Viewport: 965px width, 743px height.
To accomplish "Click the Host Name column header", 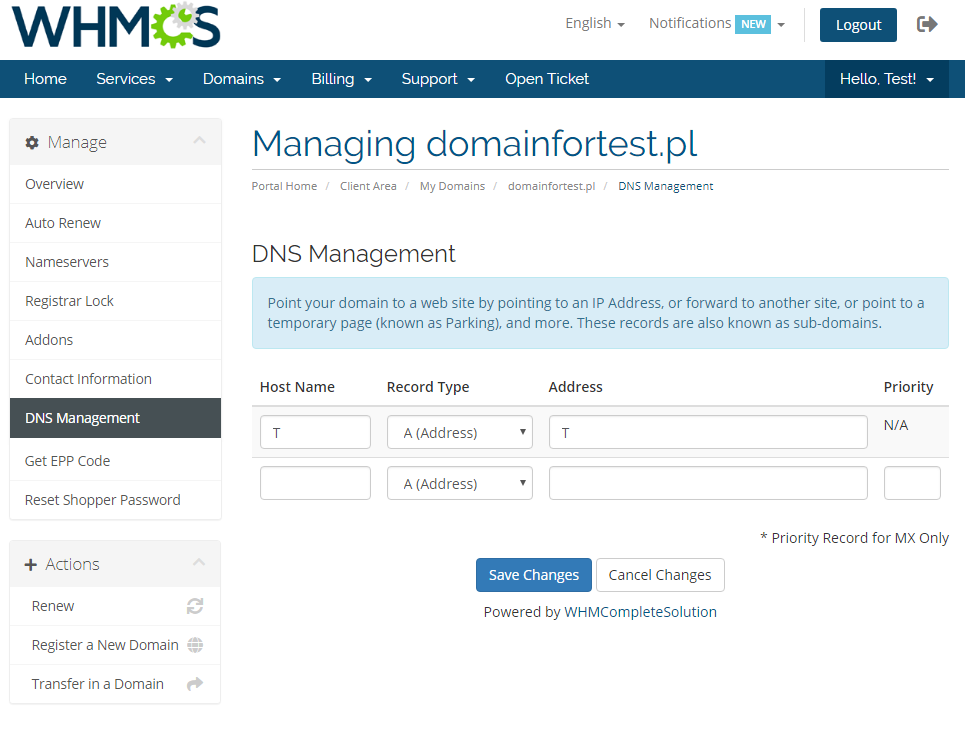I will click(297, 387).
